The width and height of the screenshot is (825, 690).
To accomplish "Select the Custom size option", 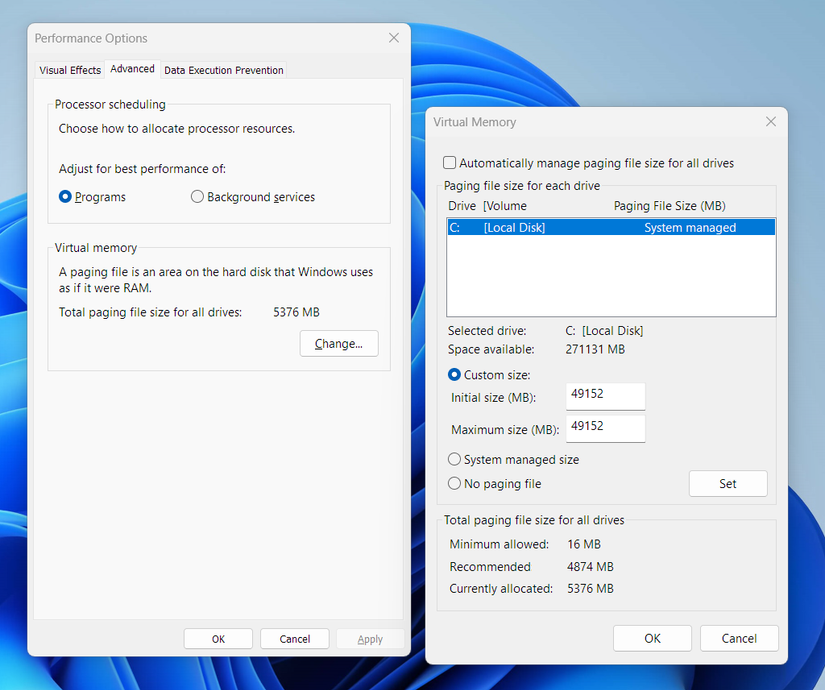I will [x=455, y=375].
